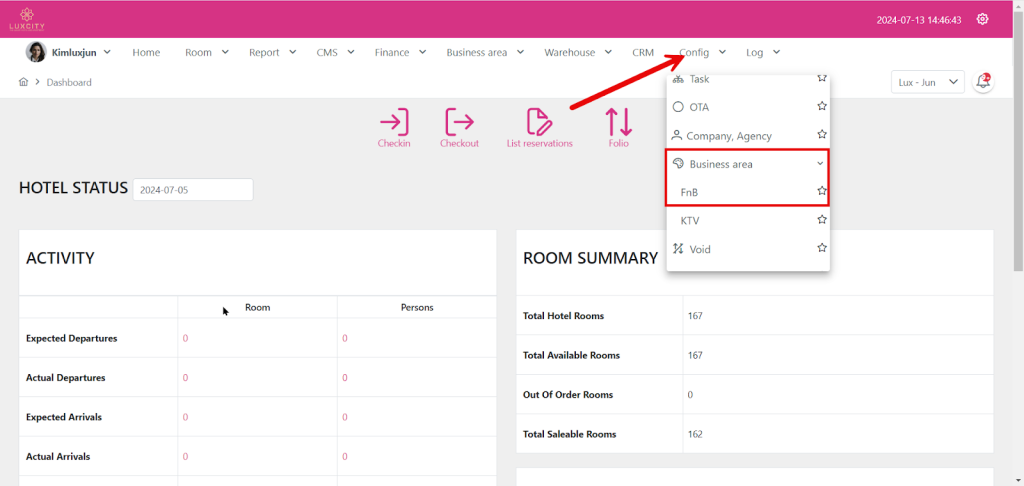Go to the CRM page
The height and width of the screenshot is (486, 1024).
click(643, 52)
